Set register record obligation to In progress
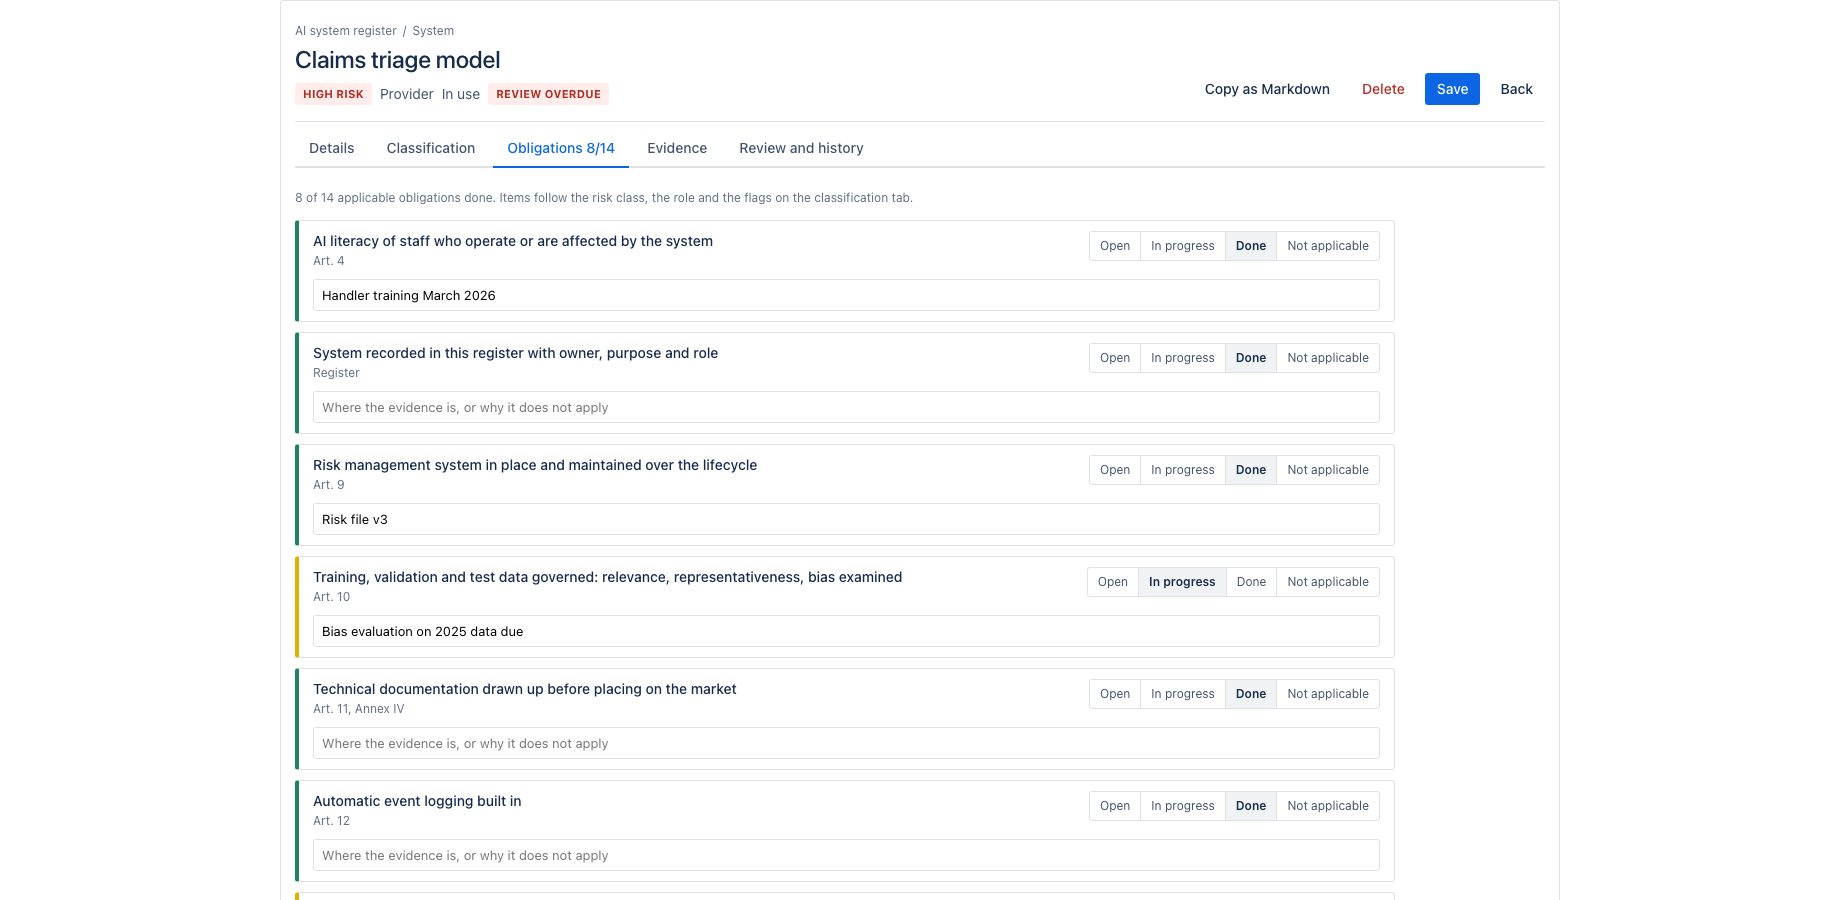This screenshot has height=900, width=1840. point(1183,358)
